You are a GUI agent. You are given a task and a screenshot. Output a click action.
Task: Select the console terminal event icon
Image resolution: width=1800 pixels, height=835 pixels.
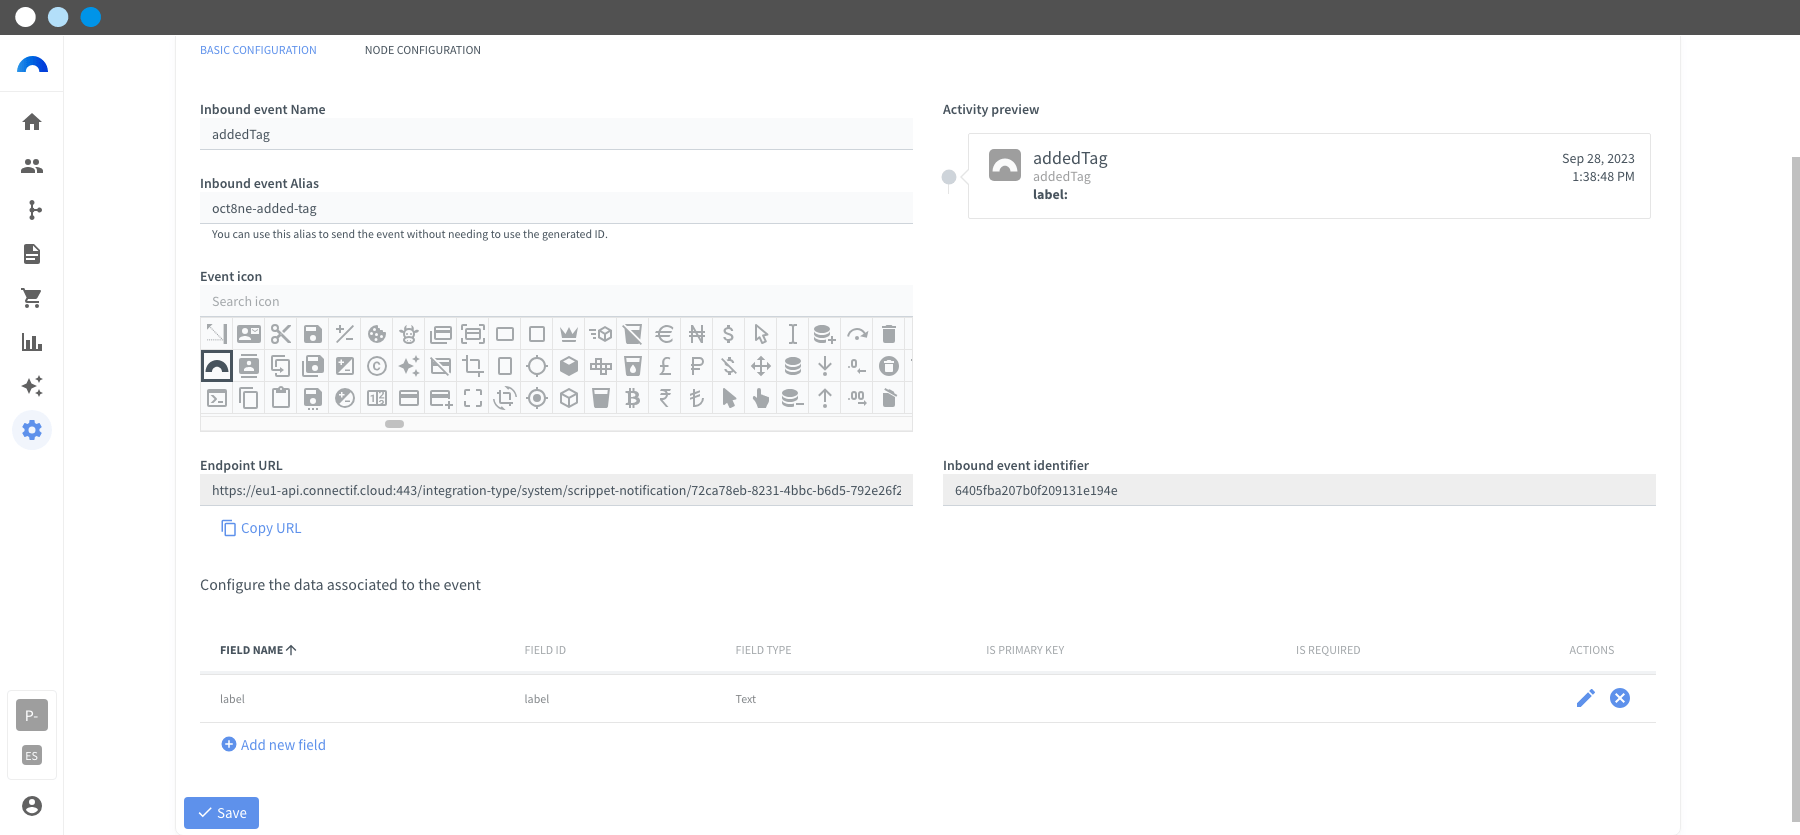[217, 398]
